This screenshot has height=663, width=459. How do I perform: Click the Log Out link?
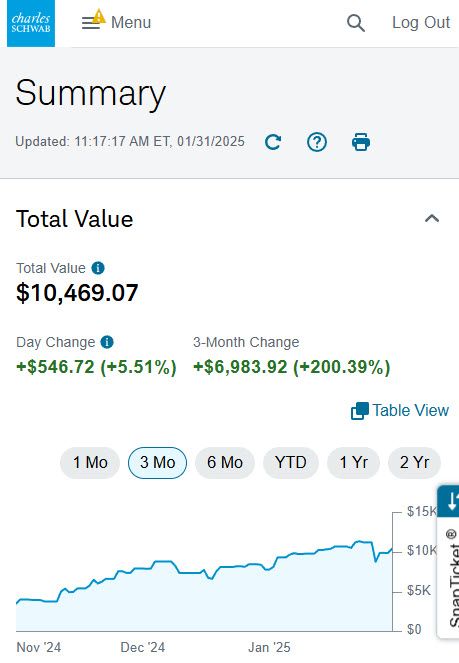click(x=421, y=22)
